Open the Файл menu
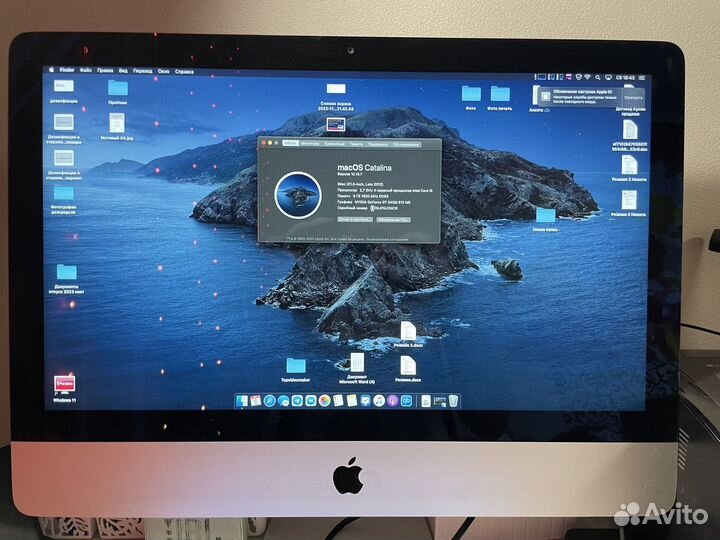 86,70
